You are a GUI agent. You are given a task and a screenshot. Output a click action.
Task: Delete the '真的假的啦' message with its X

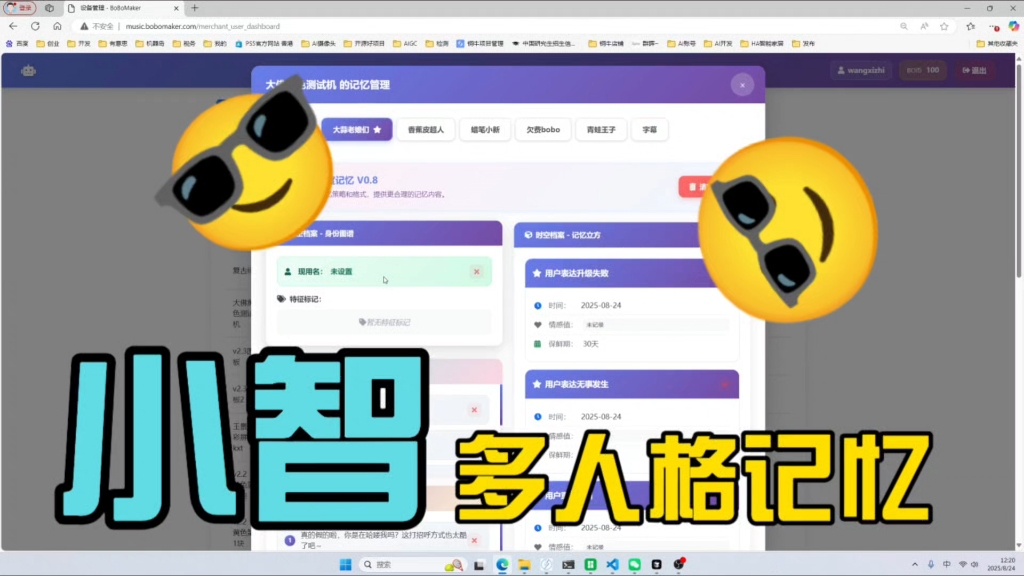pyautogui.click(x=474, y=540)
